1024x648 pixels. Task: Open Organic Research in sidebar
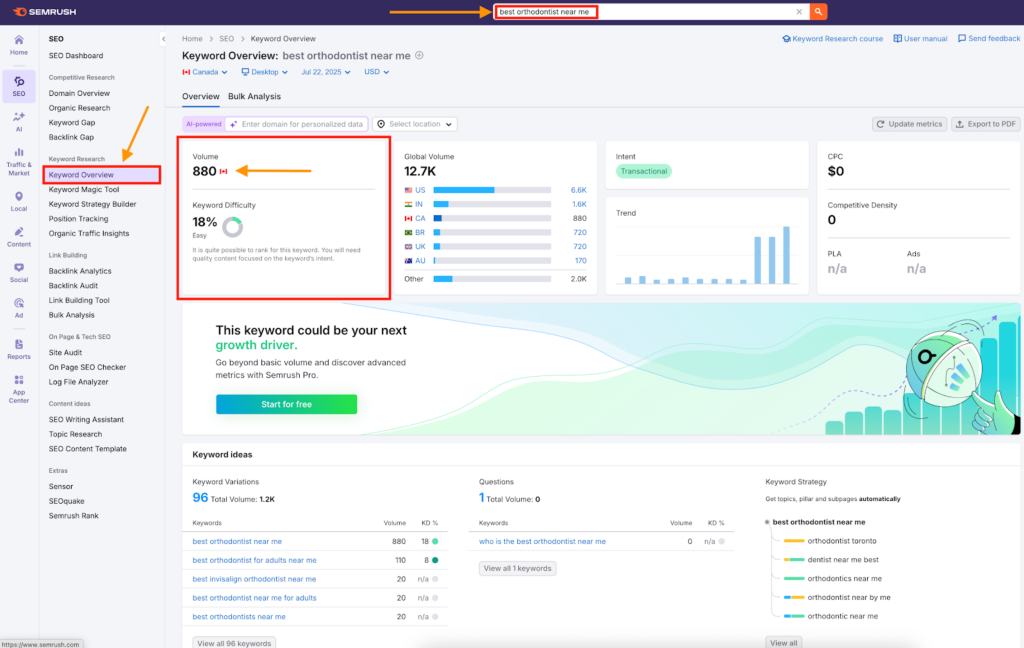pyautogui.click(x=79, y=108)
